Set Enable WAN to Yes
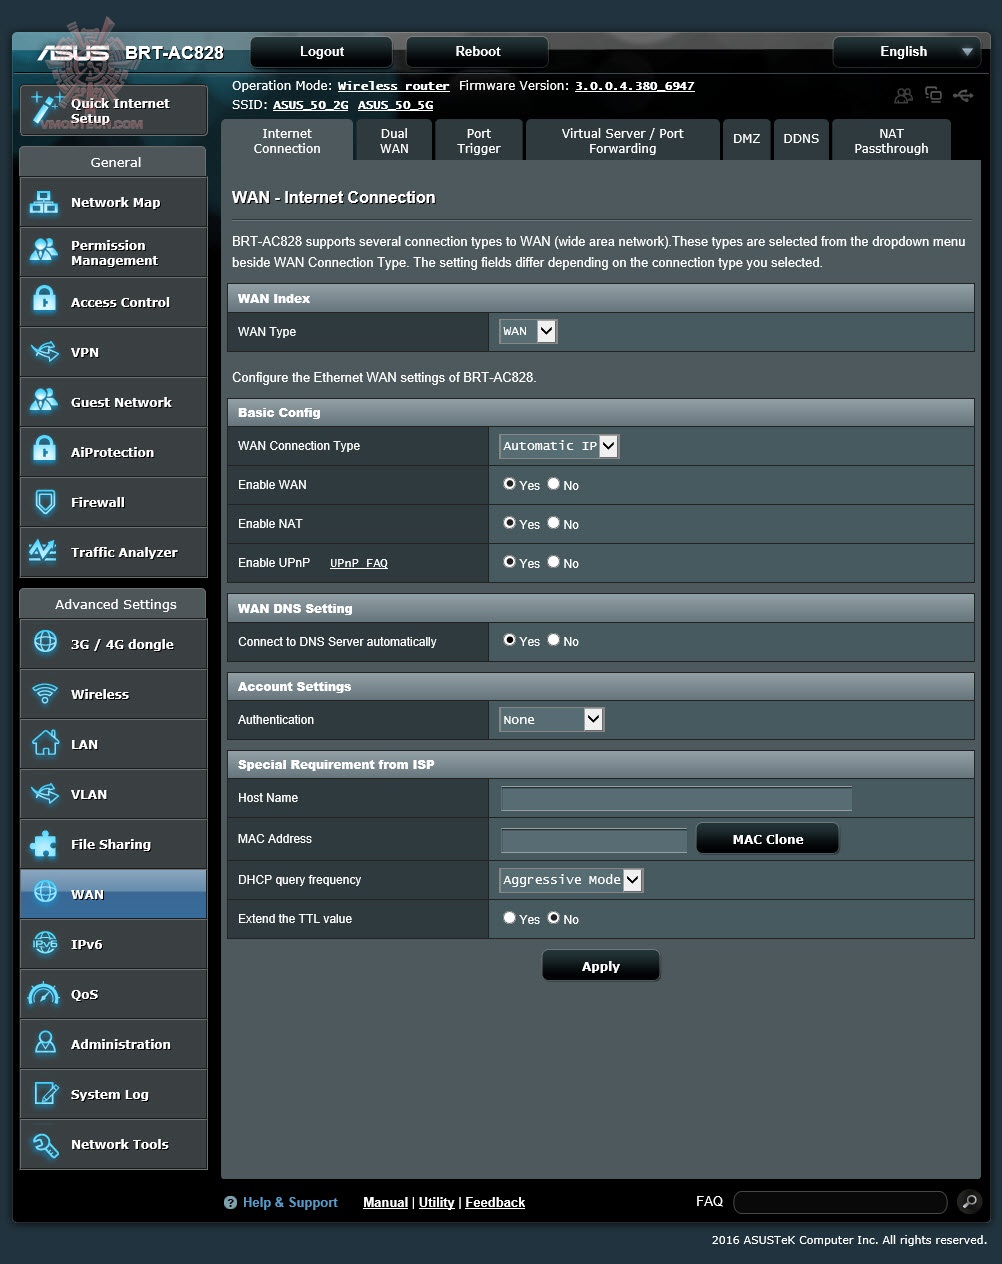The image size is (1002, 1264). tap(509, 484)
